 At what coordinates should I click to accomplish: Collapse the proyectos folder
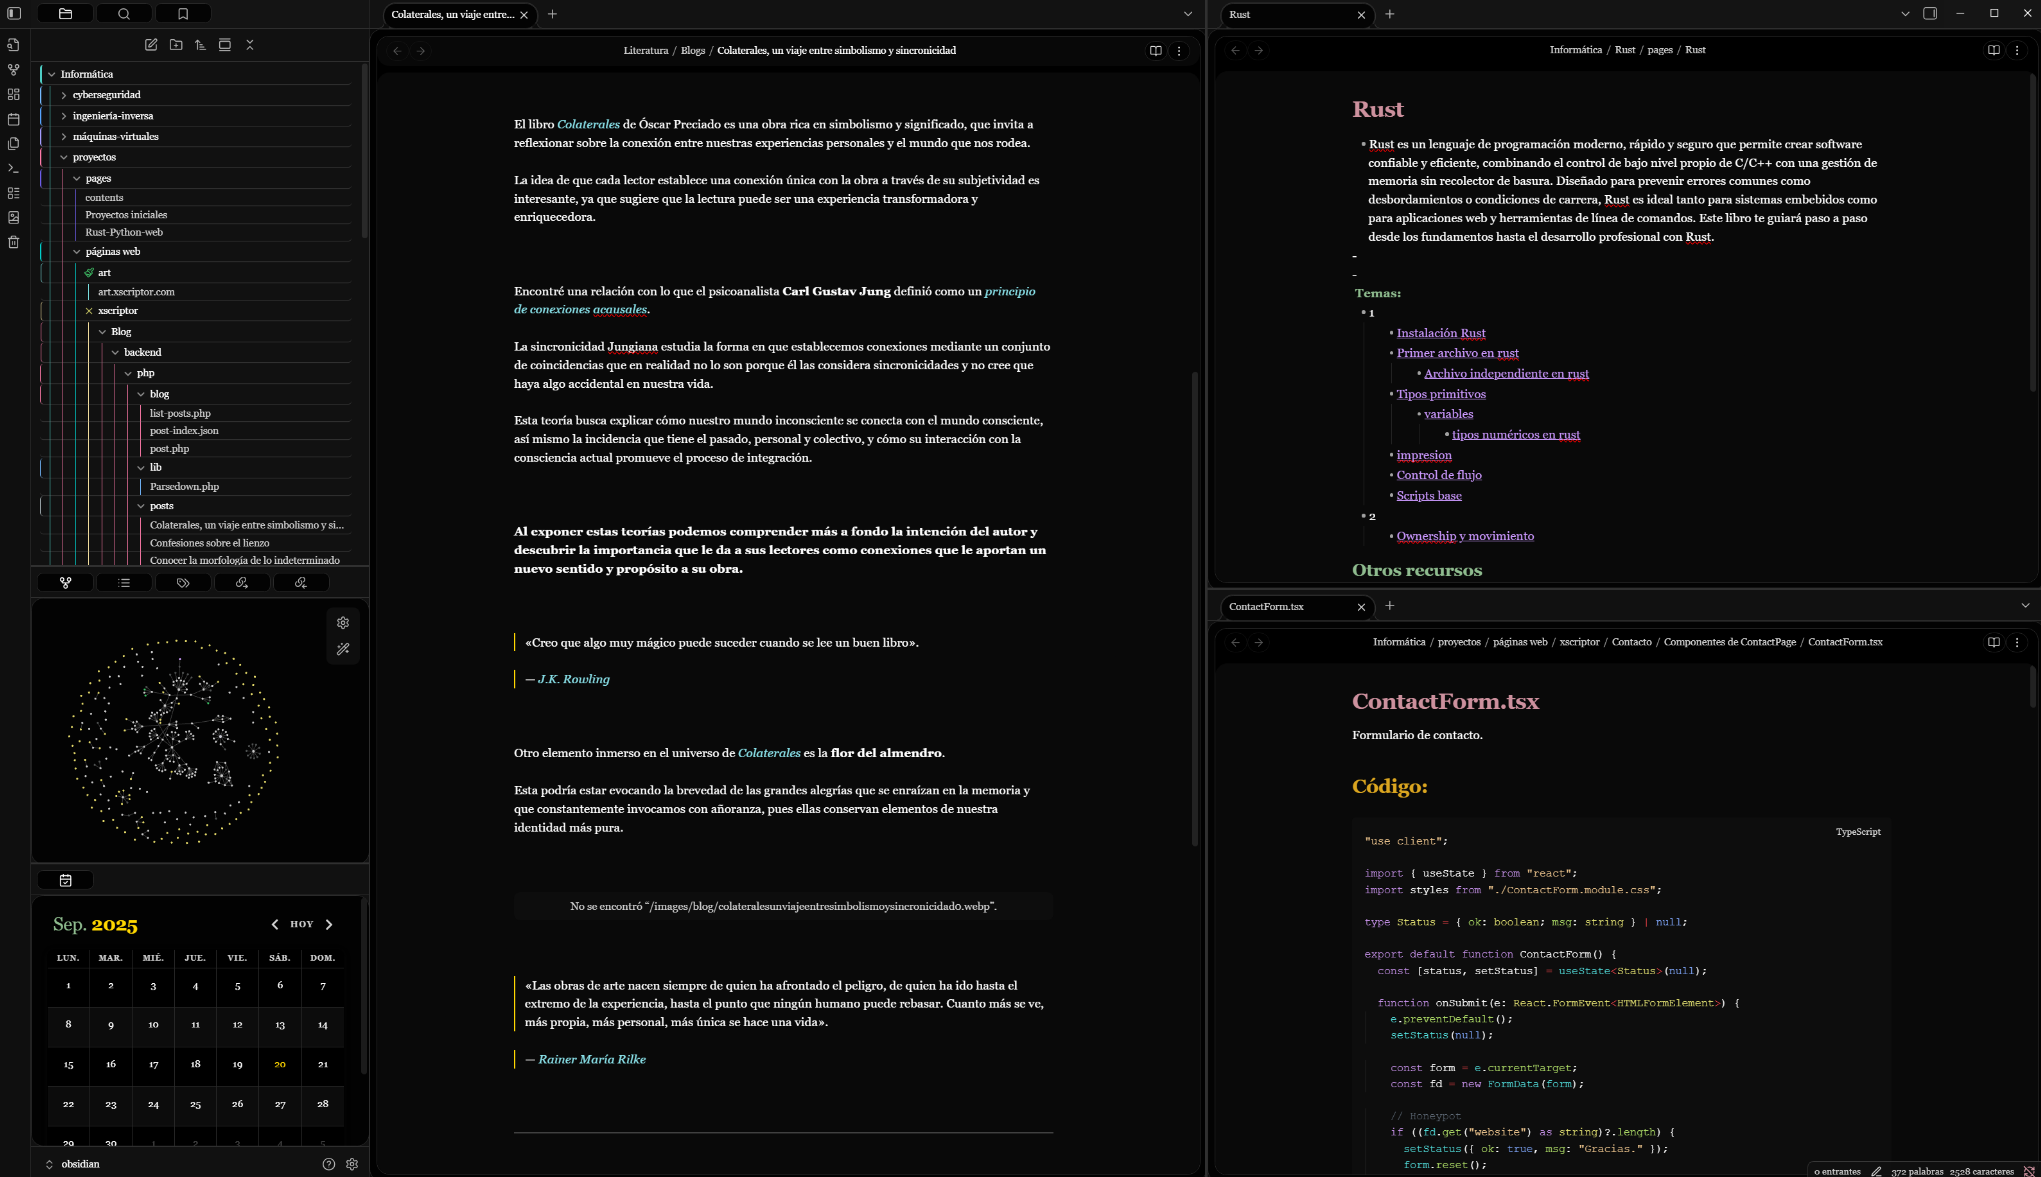(x=64, y=157)
